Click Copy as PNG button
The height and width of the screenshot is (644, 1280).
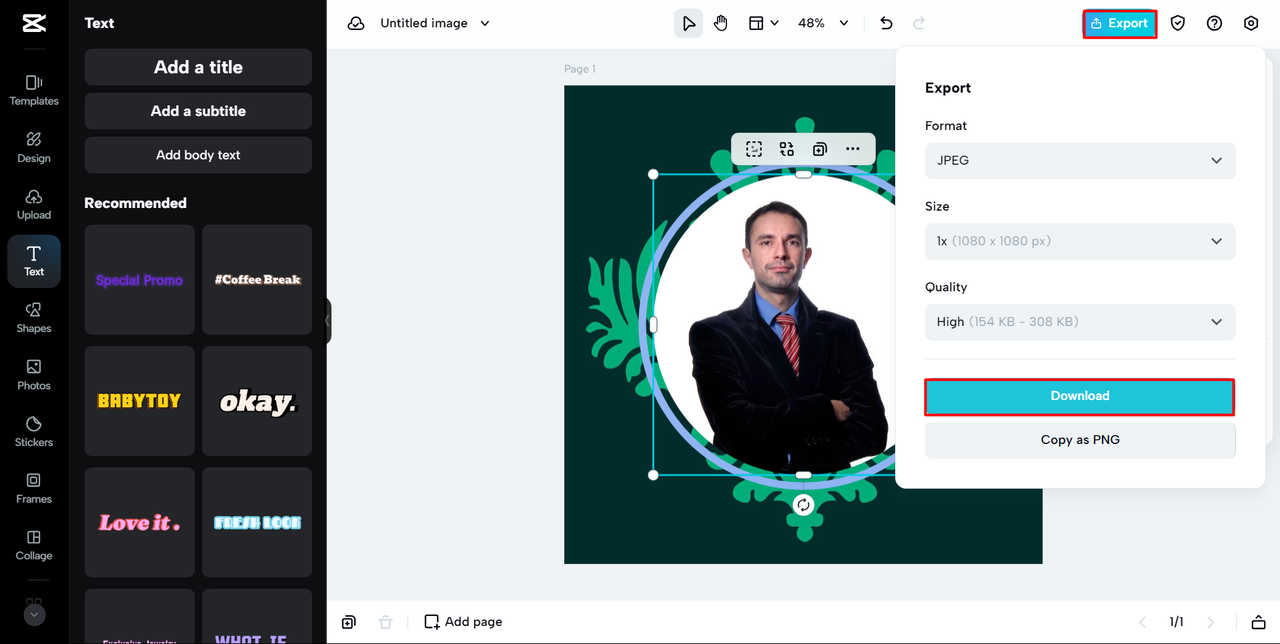tap(1080, 440)
